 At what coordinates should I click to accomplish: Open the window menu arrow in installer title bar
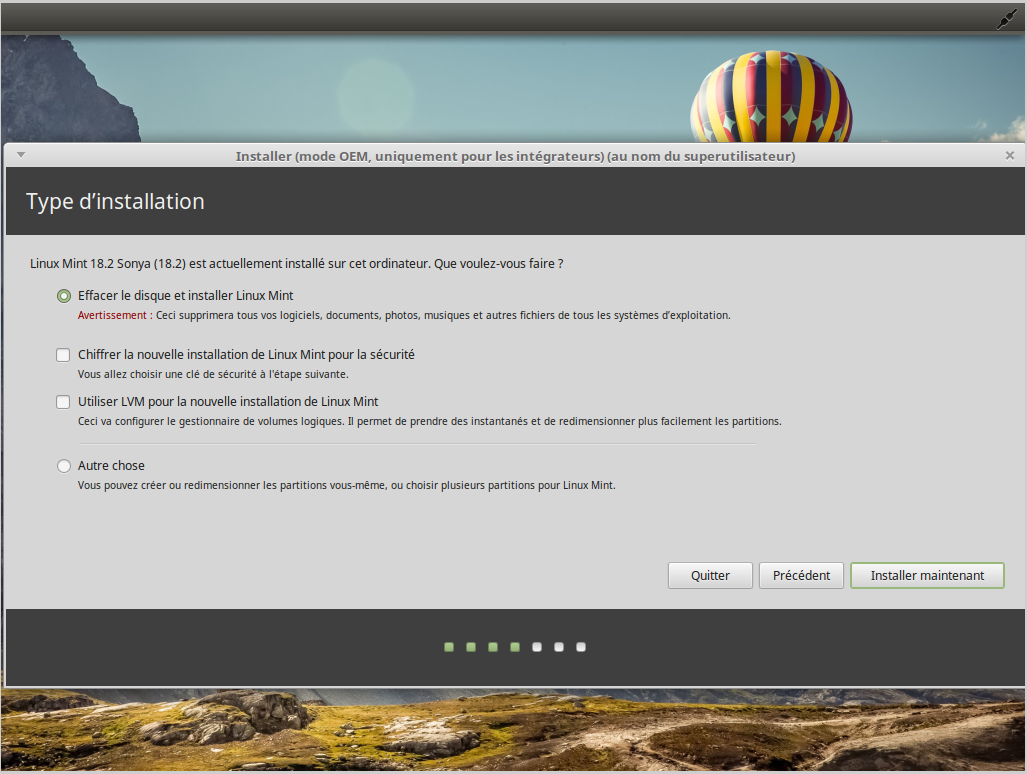coord(20,155)
